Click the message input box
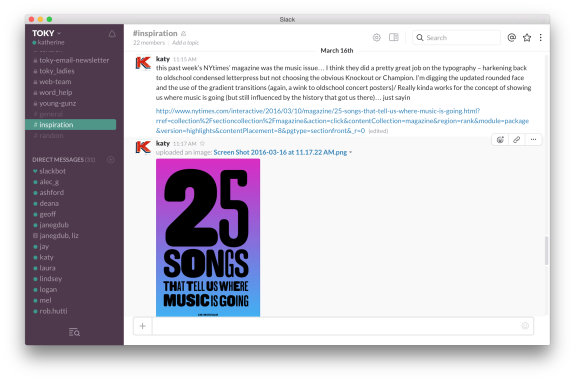575x381 pixels. pyautogui.click(x=337, y=326)
